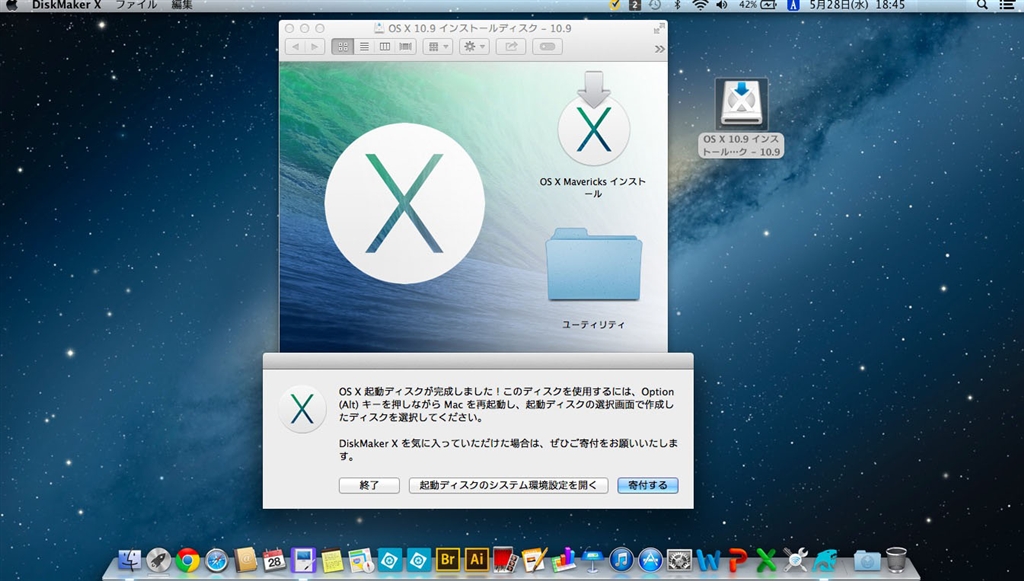Open the Apple menu
This screenshot has width=1024, height=581.
click(12, 5)
